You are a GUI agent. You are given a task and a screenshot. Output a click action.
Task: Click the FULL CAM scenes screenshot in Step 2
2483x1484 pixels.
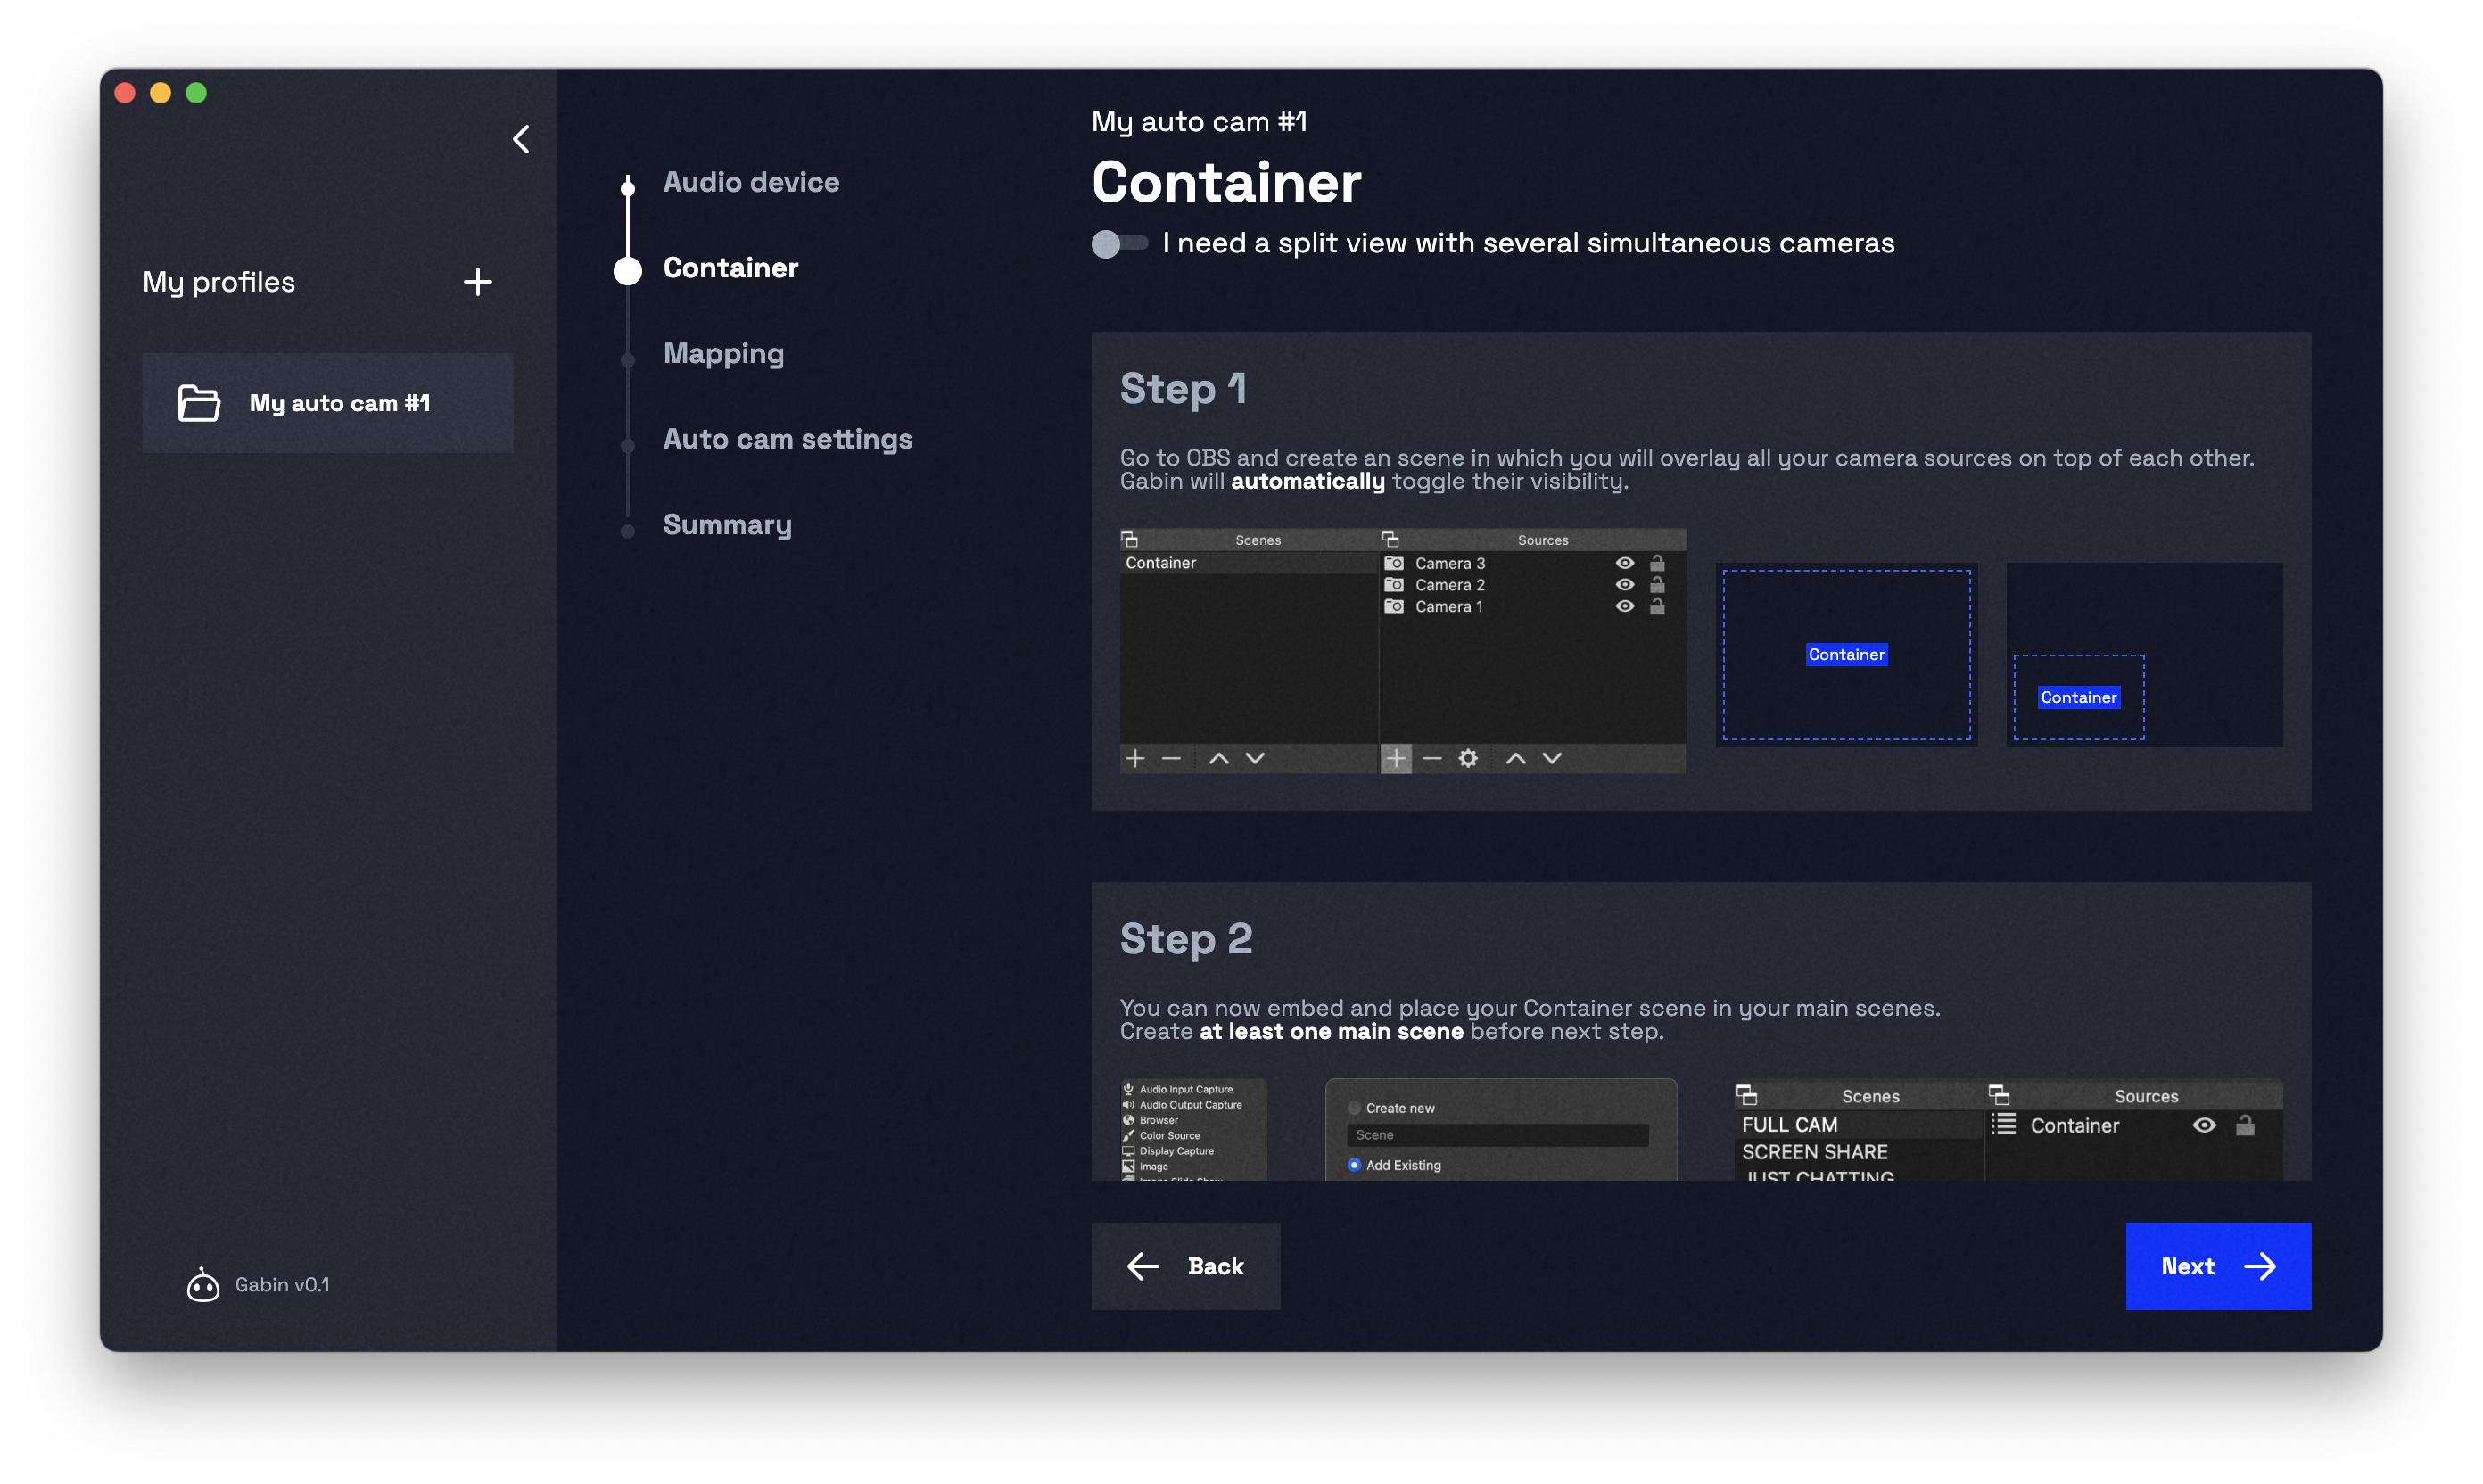[x=2008, y=1130]
